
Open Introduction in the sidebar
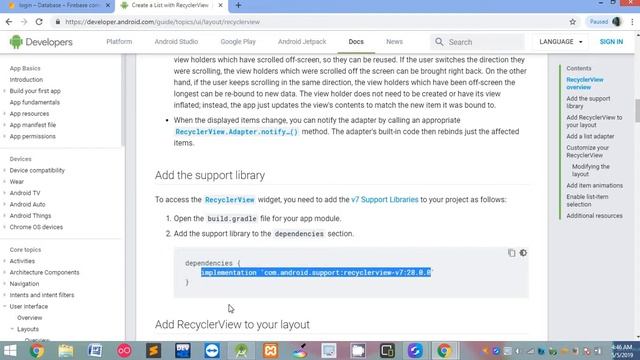(x=26, y=80)
